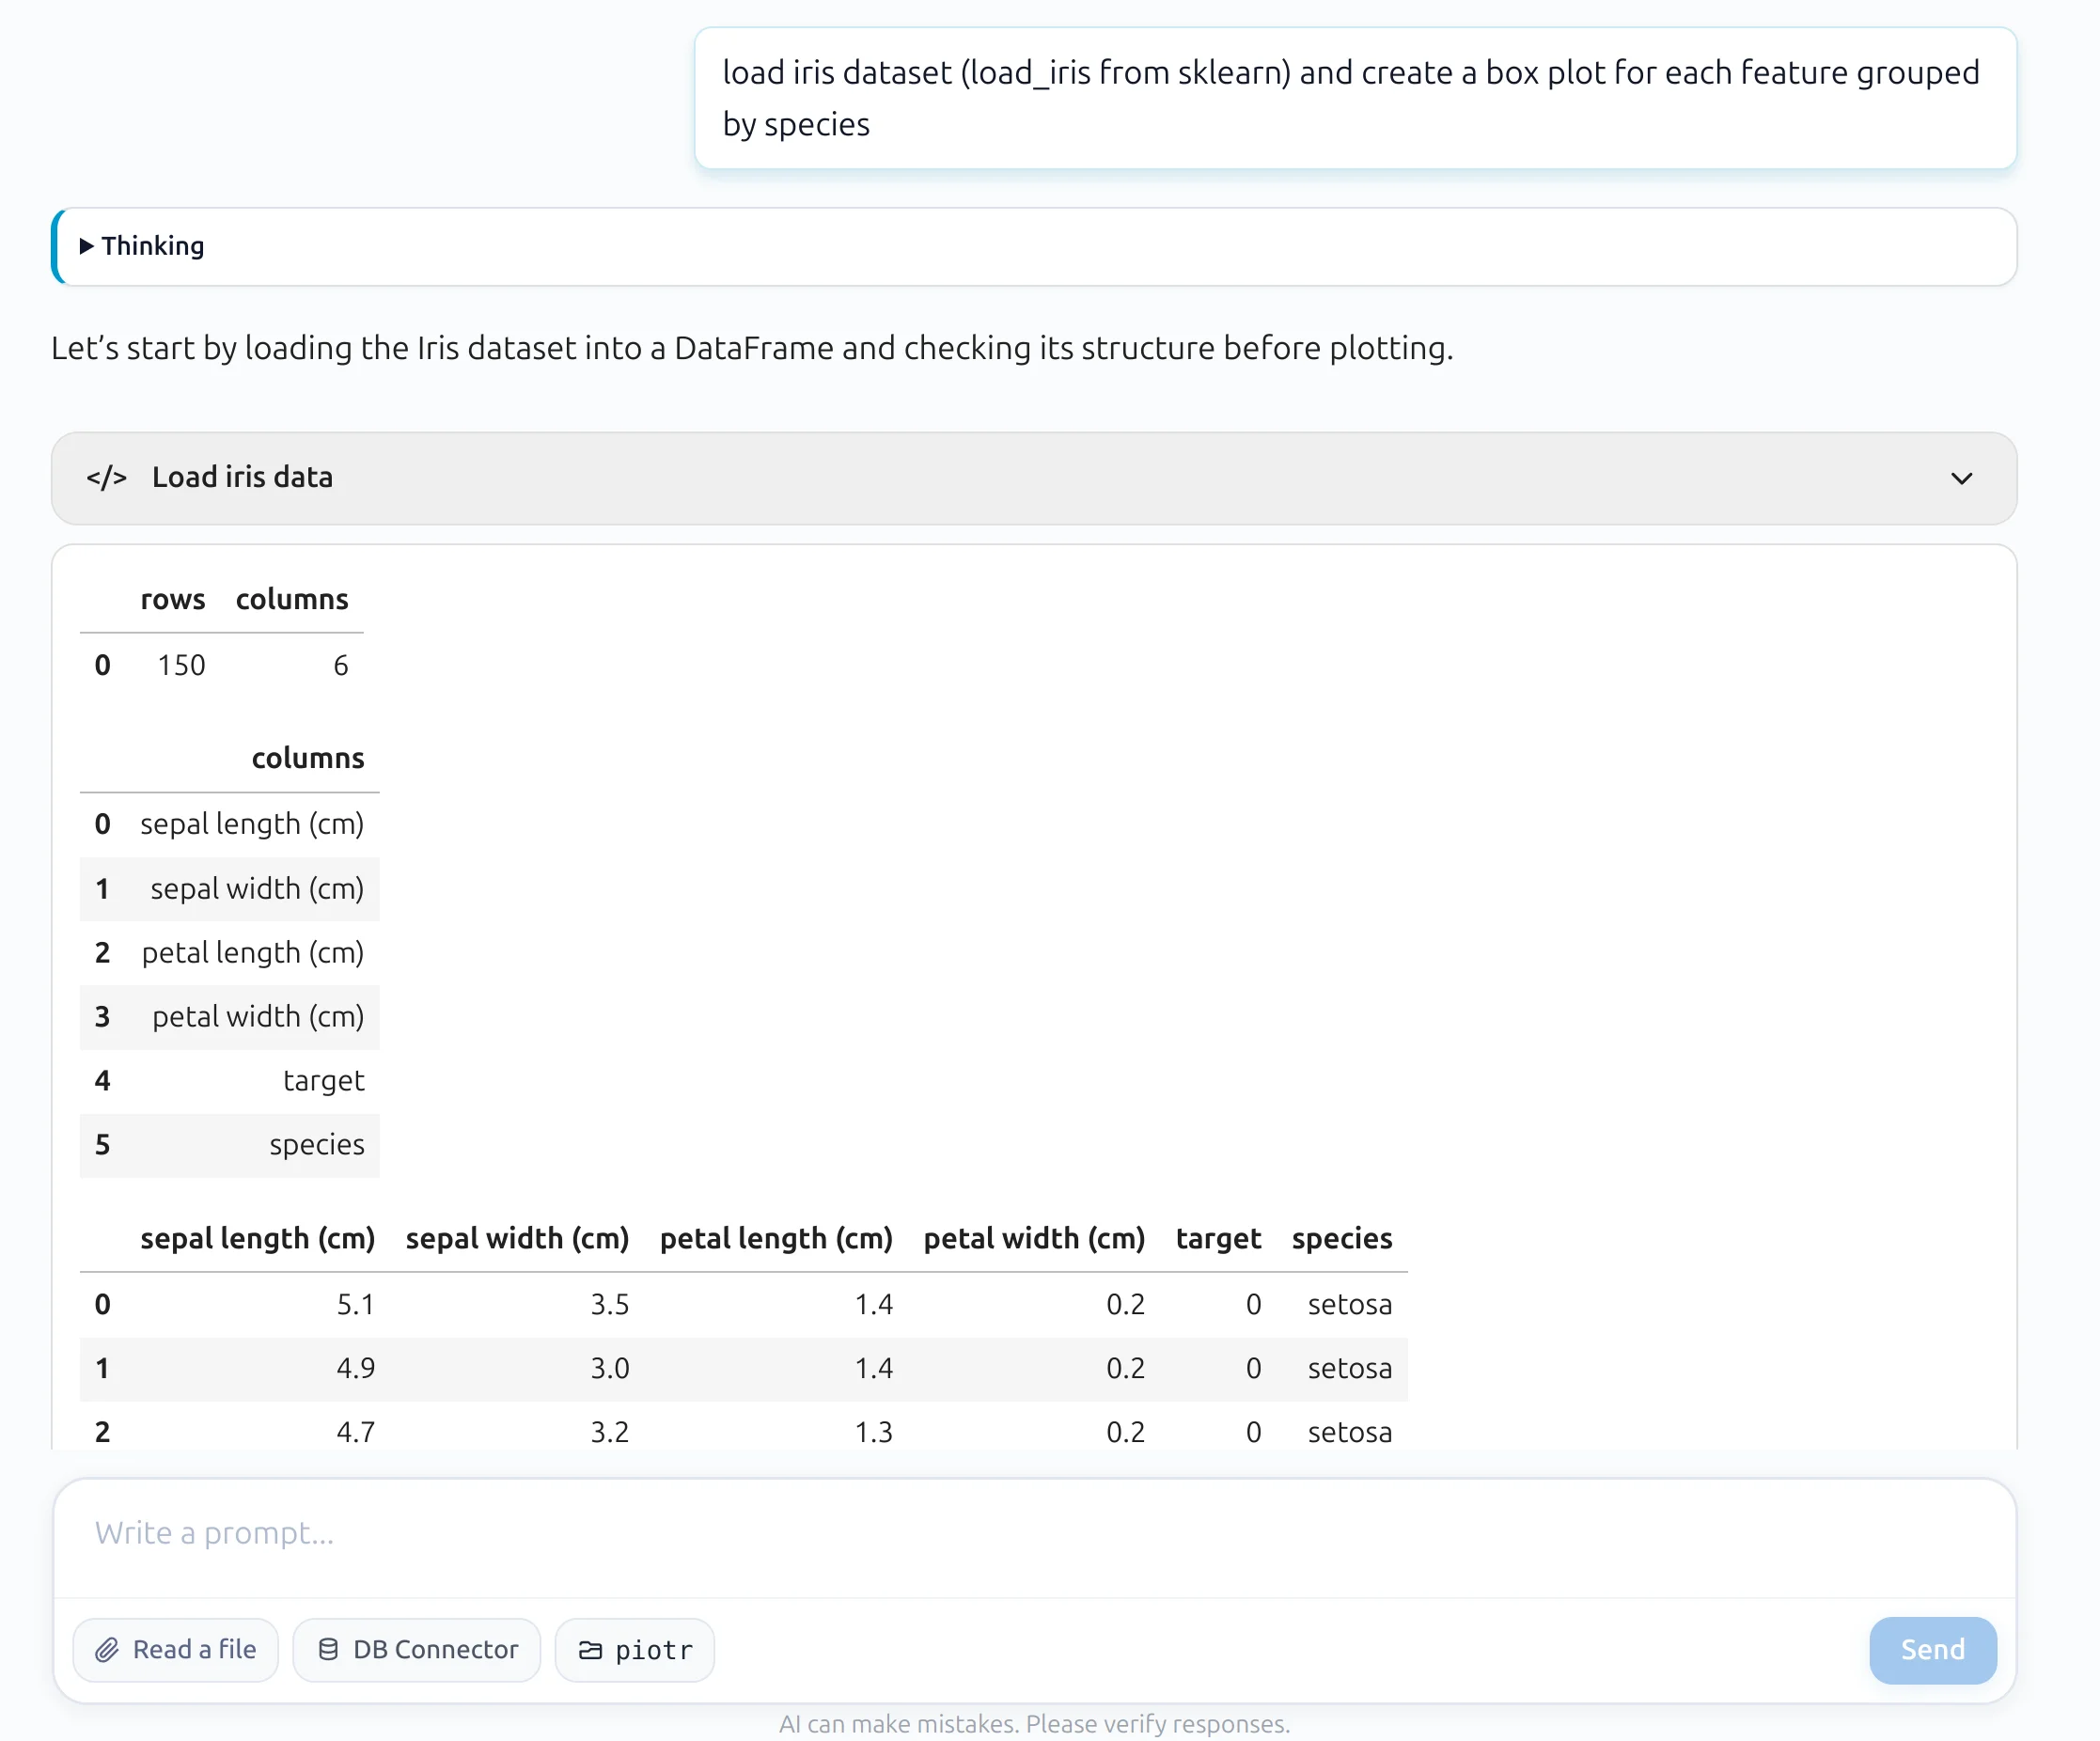Image resolution: width=2100 pixels, height=1741 pixels.
Task: Click the paperclip icon on Read a file
Action: [107, 1650]
